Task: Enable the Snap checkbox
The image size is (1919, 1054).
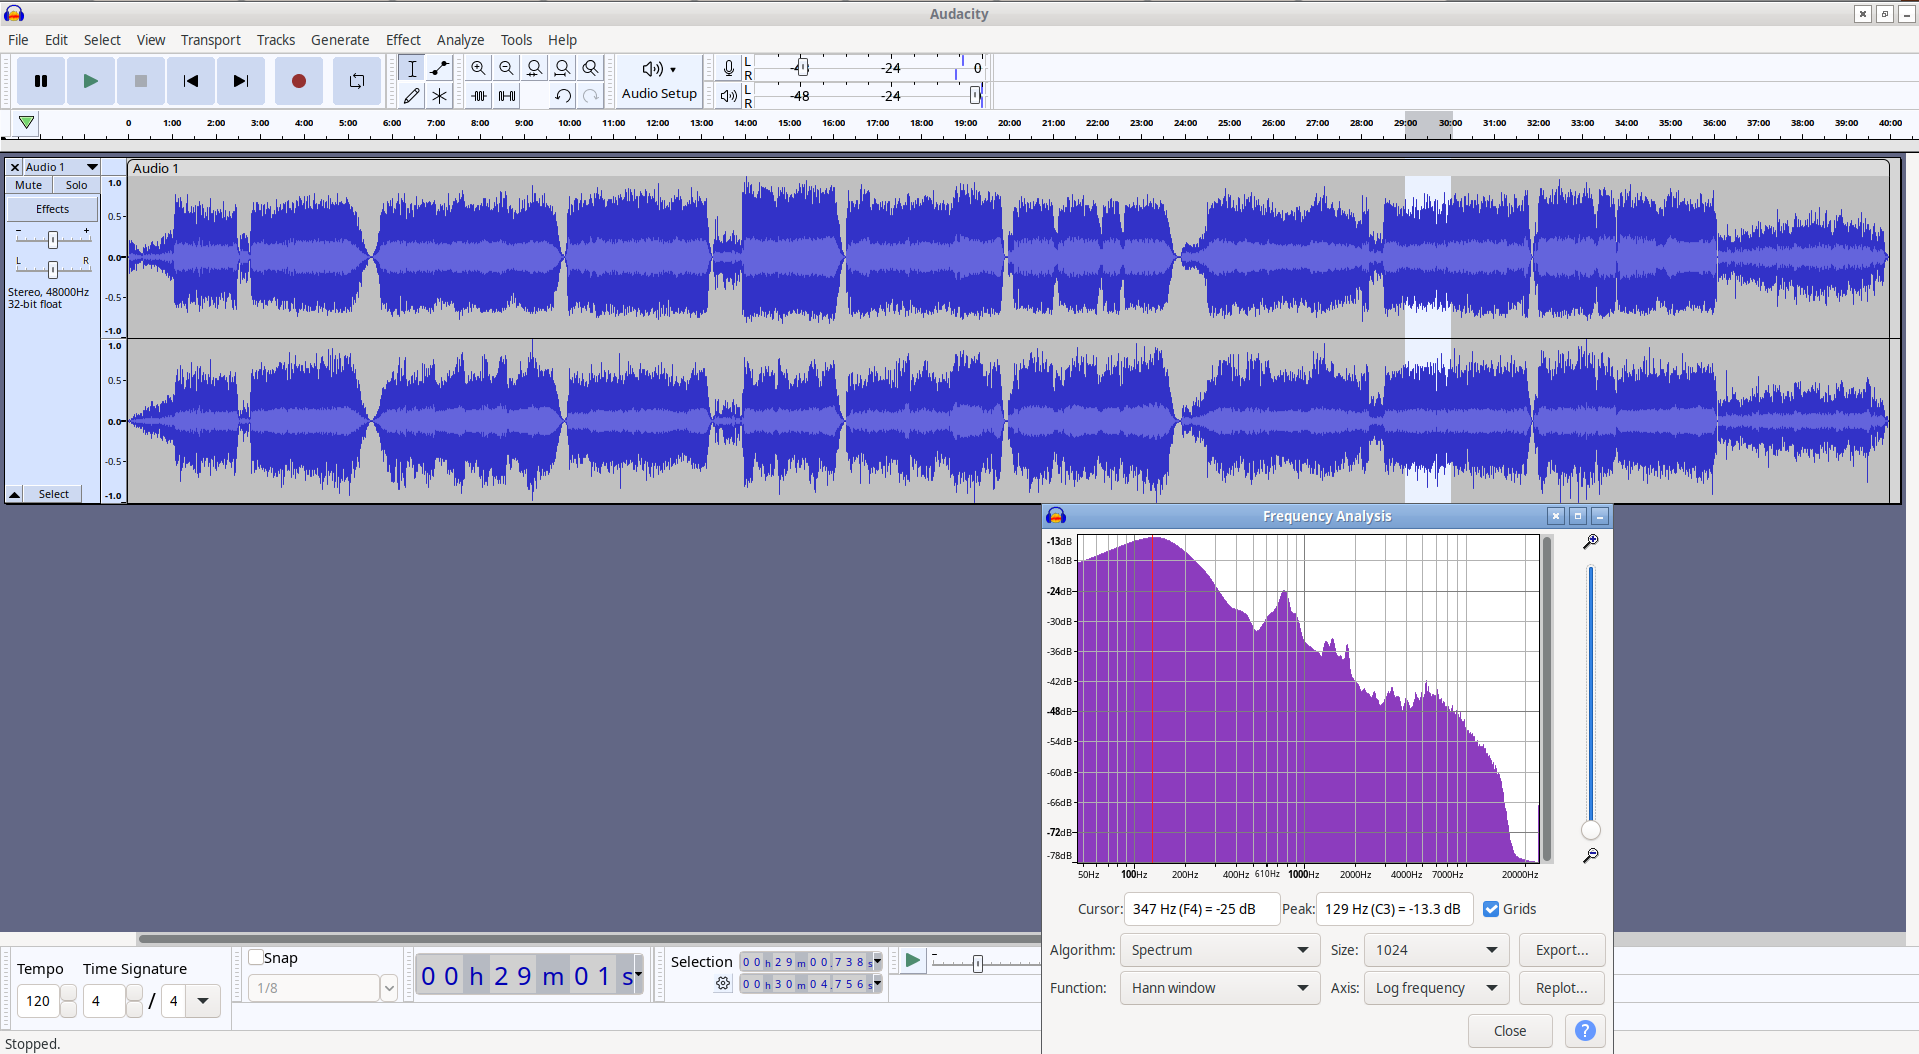Action: (x=256, y=957)
